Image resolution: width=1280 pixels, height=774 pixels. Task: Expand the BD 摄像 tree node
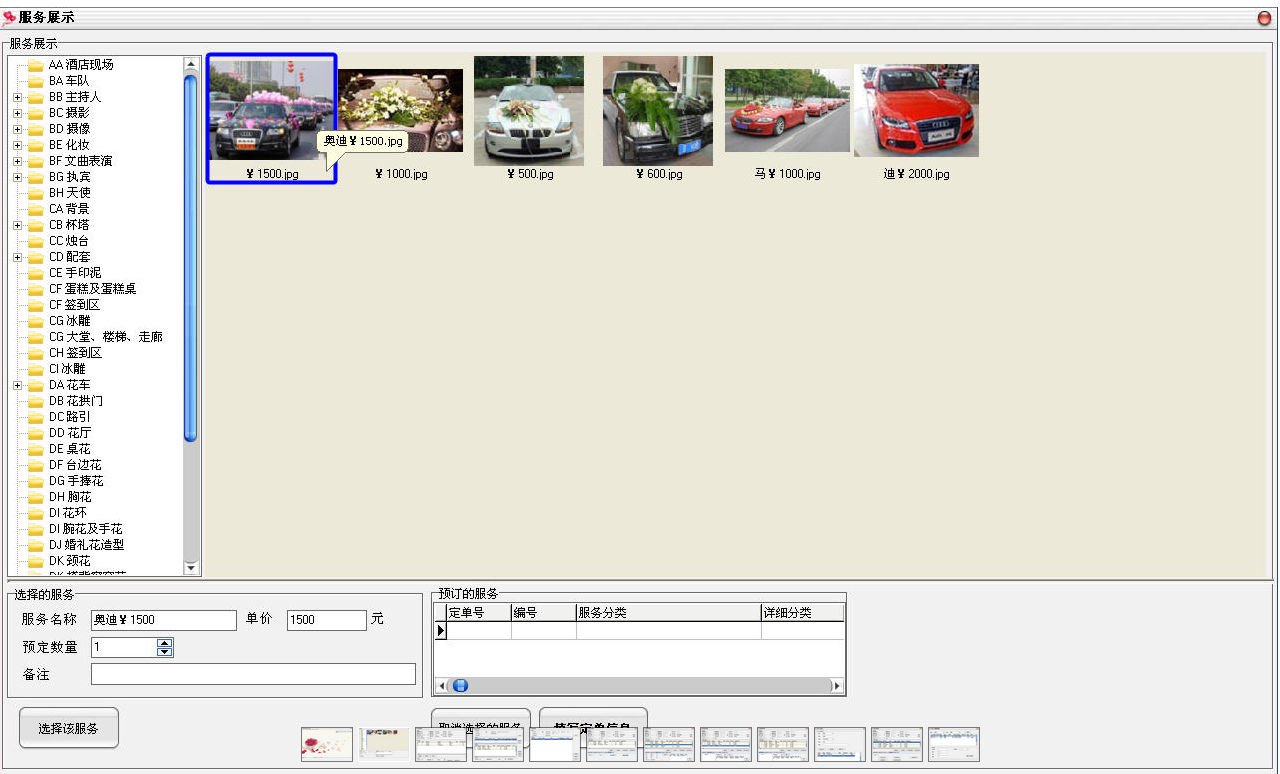(x=17, y=129)
